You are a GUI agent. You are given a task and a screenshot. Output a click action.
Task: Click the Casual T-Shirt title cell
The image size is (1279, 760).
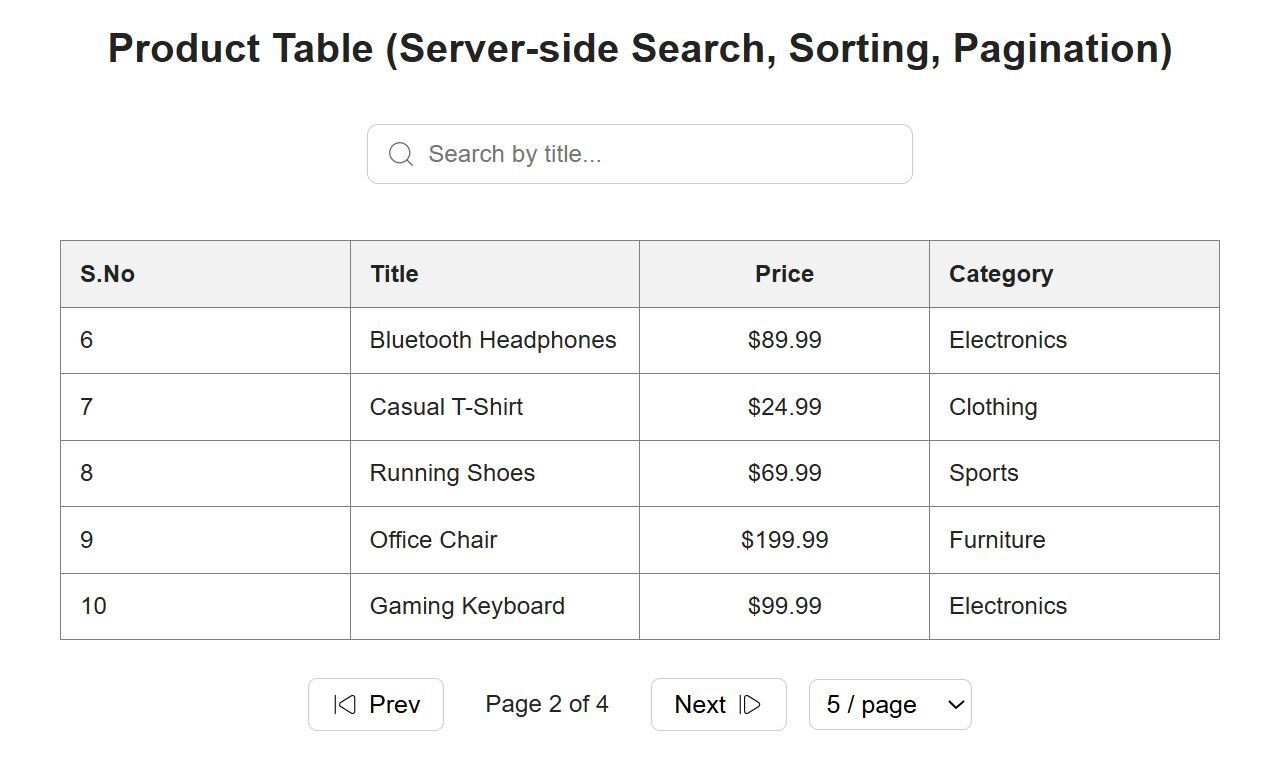click(446, 407)
